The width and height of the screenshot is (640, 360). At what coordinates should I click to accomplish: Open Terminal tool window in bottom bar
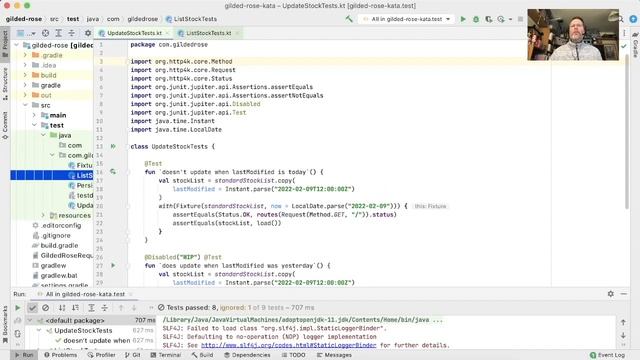click(166, 355)
